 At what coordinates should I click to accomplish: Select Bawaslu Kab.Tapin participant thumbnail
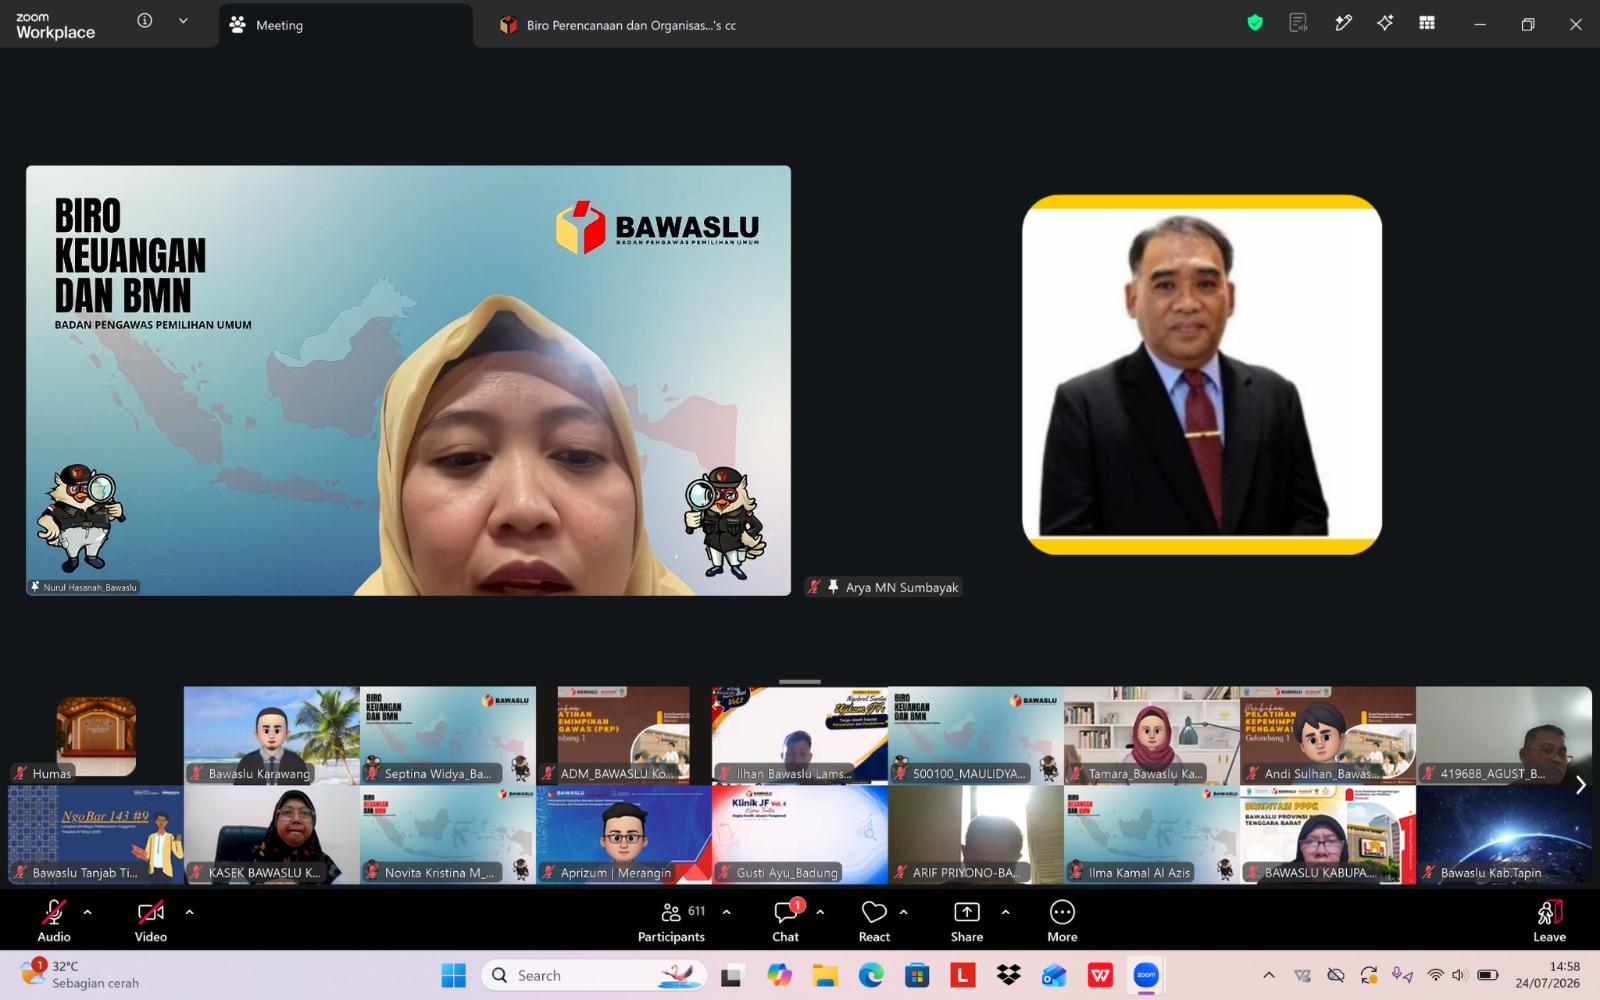tap(1504, 835)
